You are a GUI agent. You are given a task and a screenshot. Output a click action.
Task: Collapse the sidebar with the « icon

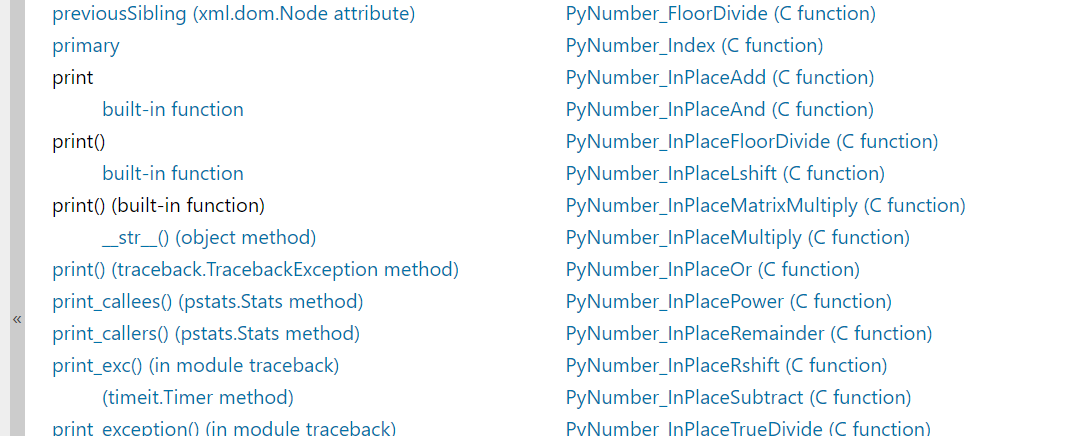[x=17, y=319]
